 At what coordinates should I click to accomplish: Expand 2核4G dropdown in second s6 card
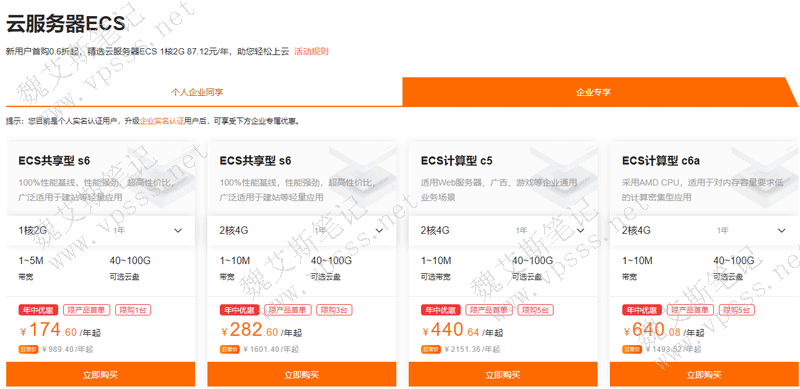pos(302,230)
